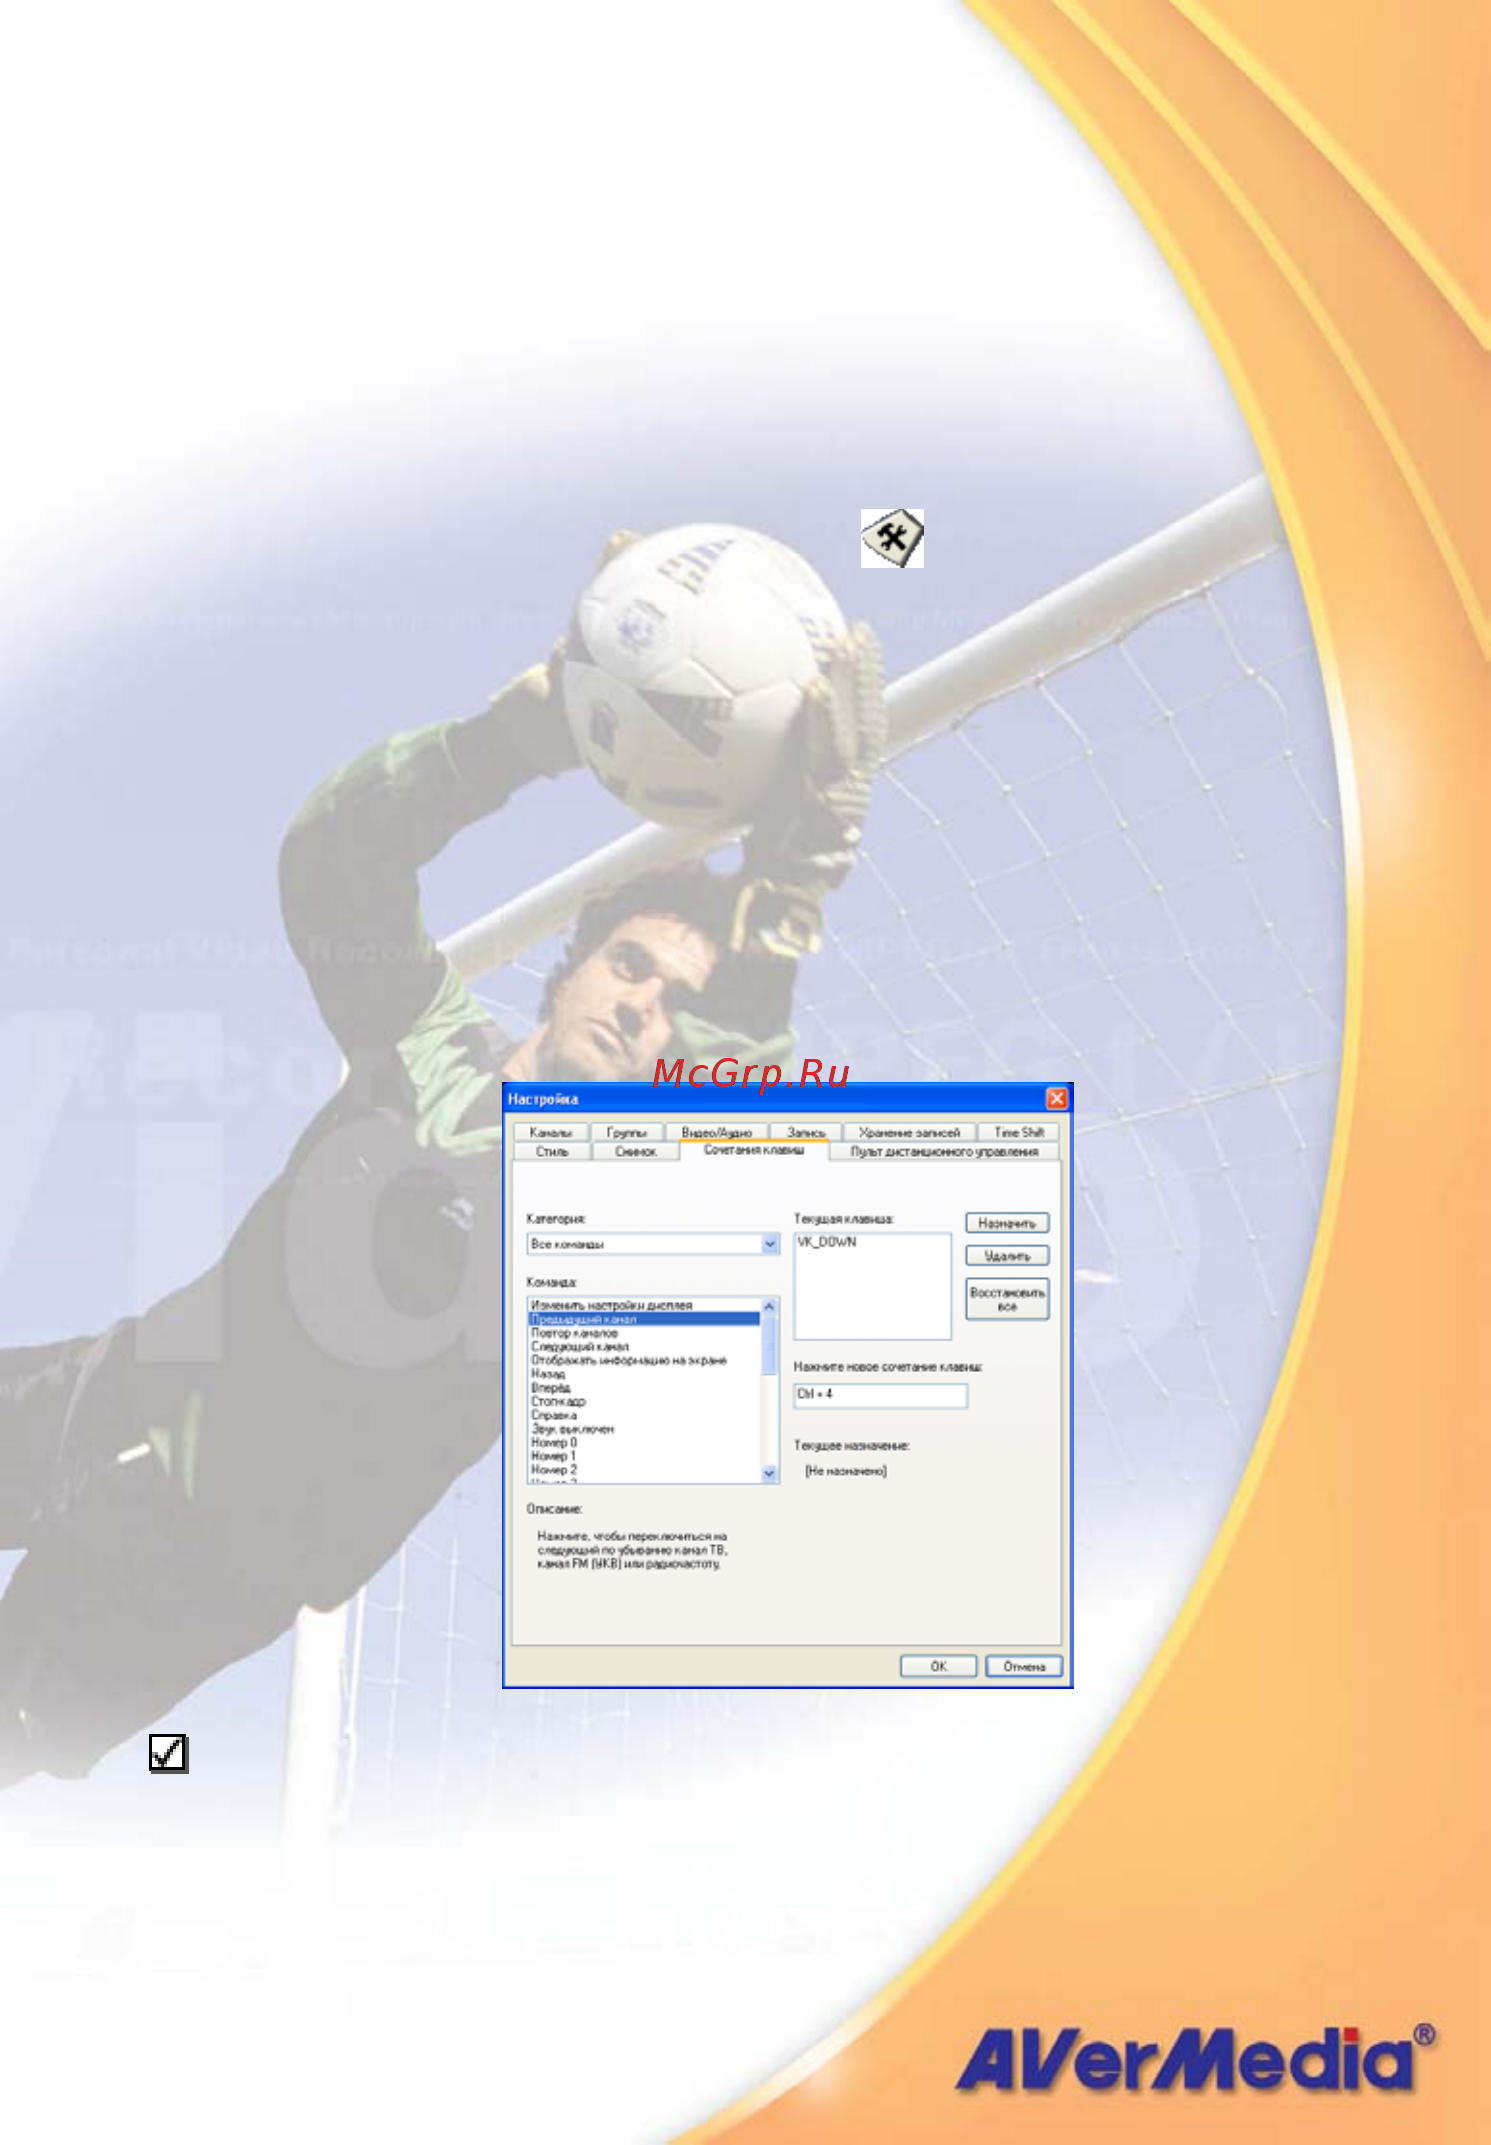Viewport: 1491px width, 2145px height.
Task: Select VK_DOWN in the current key box
Action: [x=827, y=1242]
